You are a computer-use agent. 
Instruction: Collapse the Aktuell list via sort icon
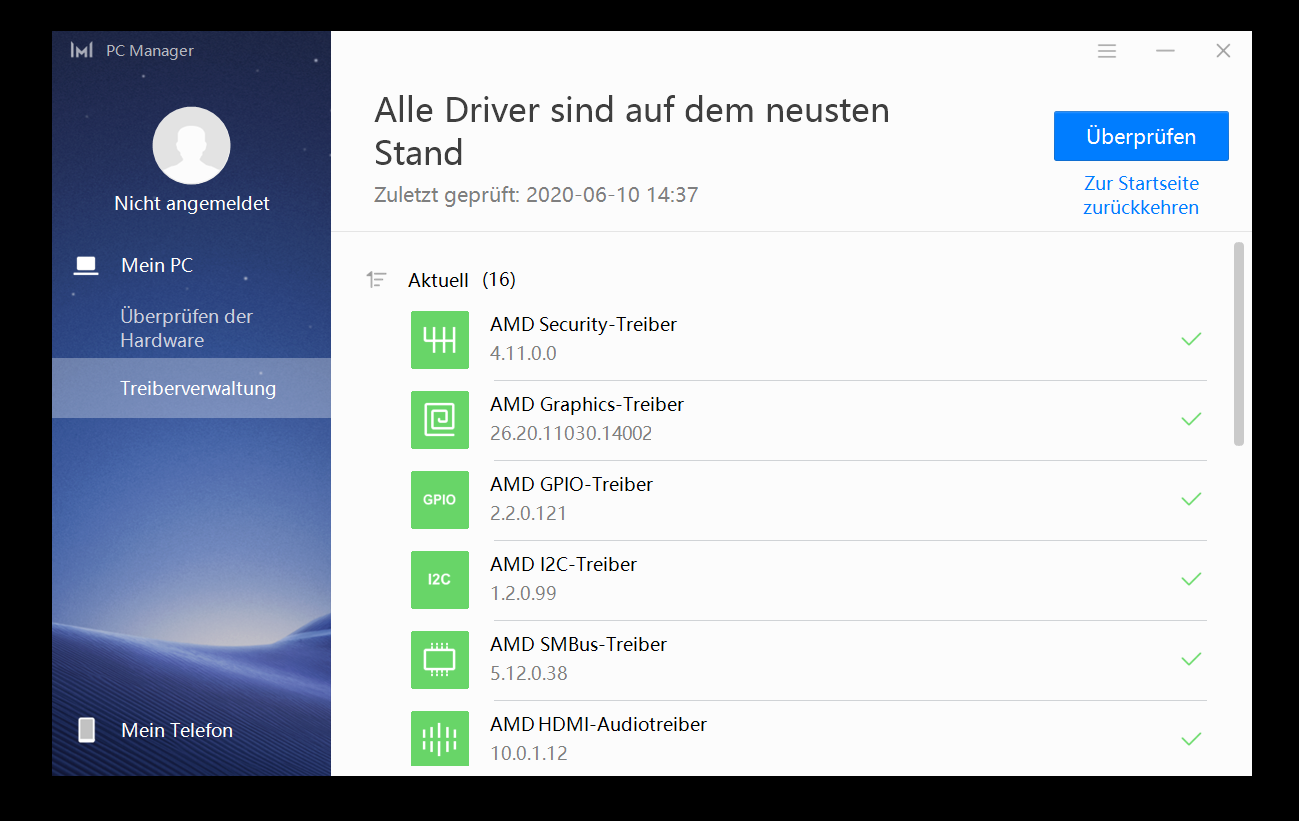click(376, 280)
